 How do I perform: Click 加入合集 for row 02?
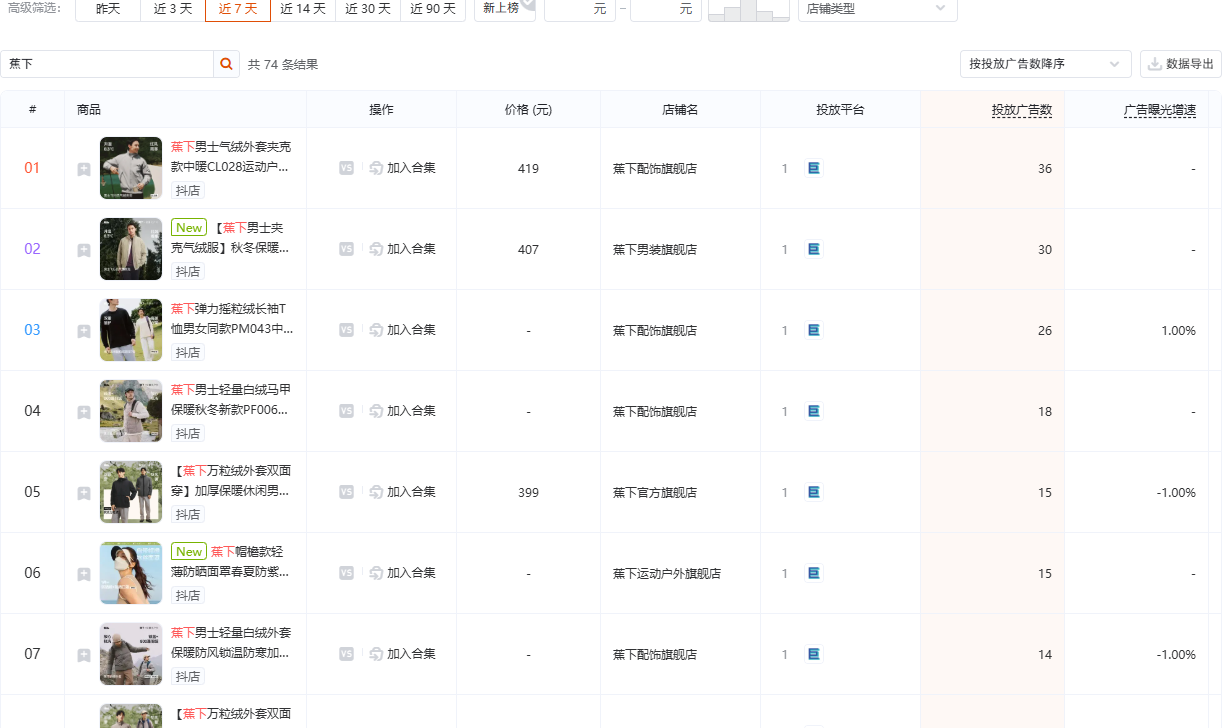[x=402, y=249]
